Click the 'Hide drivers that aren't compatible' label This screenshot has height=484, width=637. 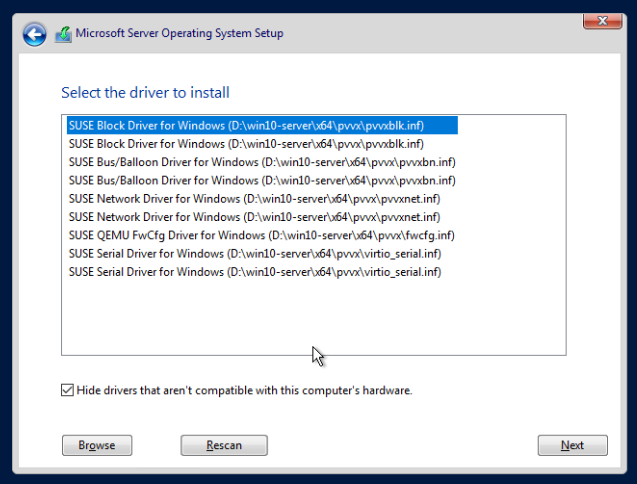244,390
